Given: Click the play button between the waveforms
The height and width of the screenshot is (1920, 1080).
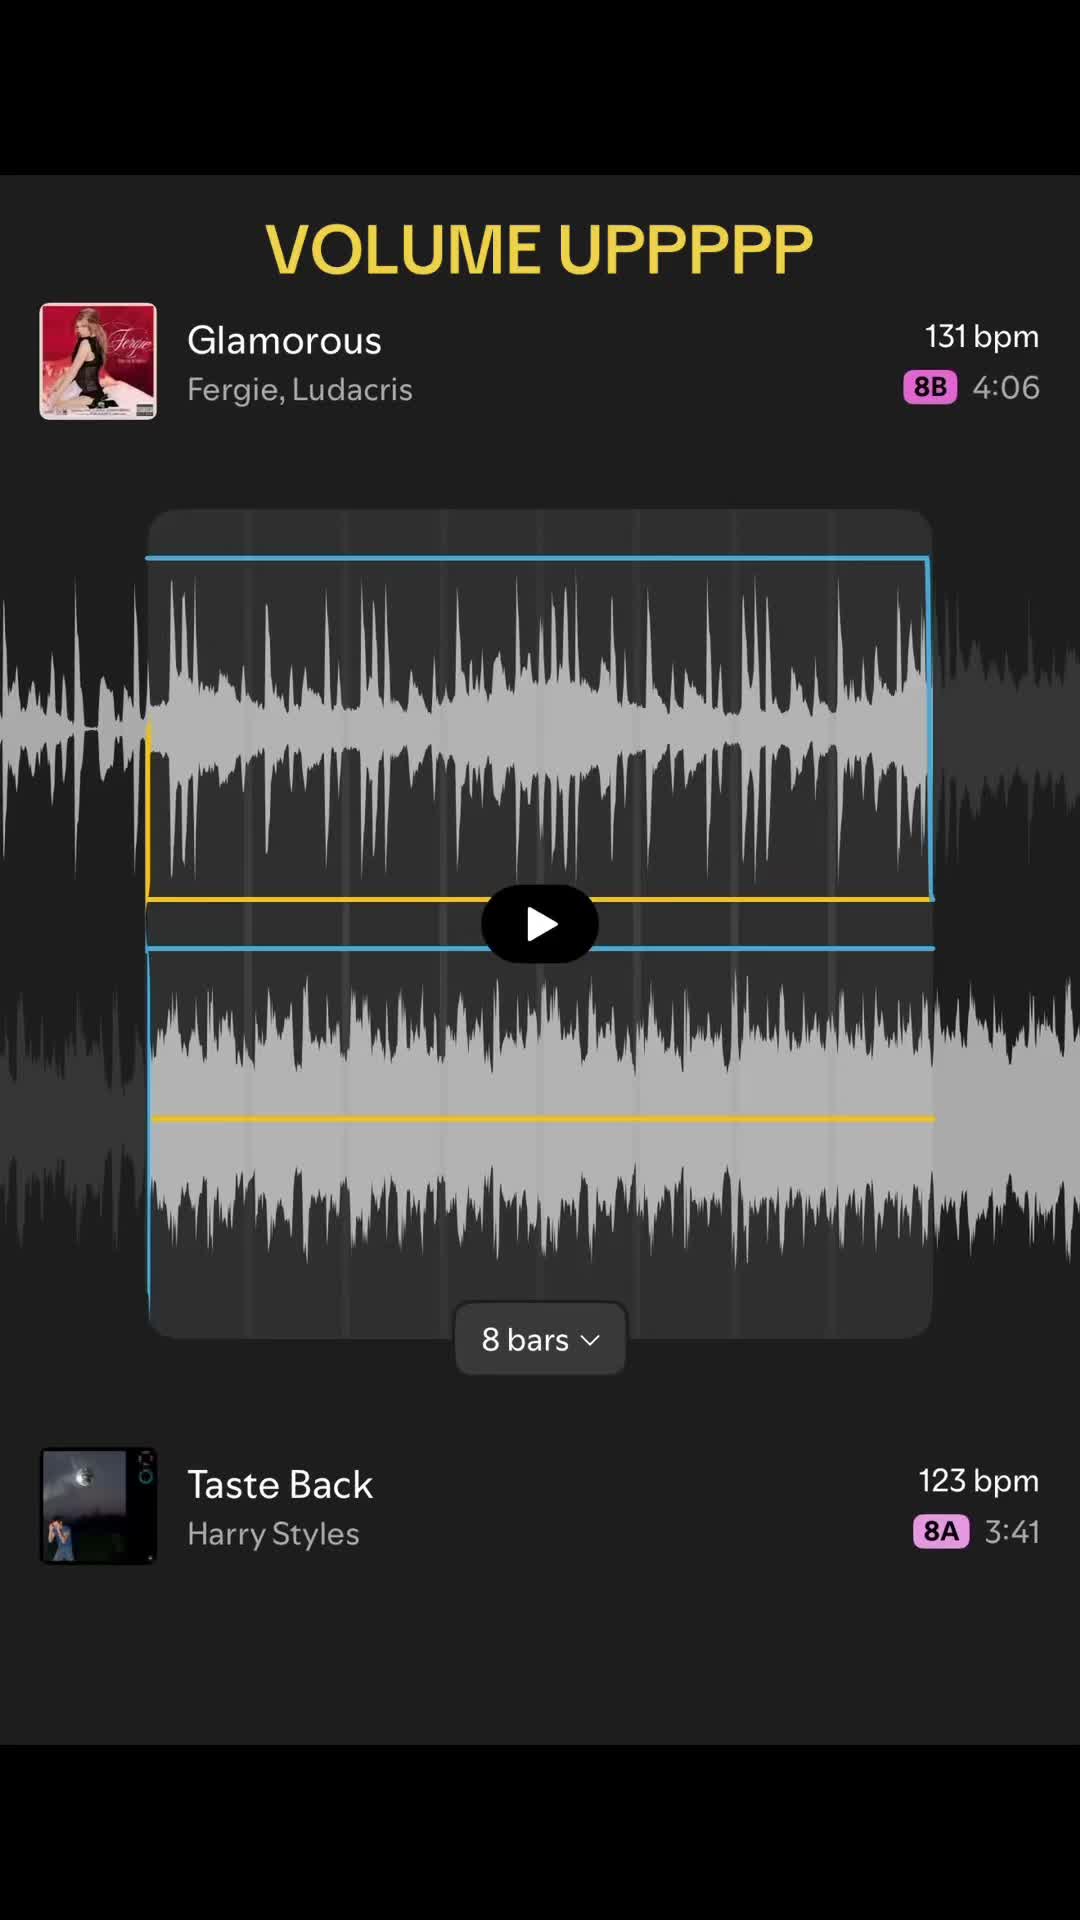Looking at the screenshot, I should (x=540, y=924).
